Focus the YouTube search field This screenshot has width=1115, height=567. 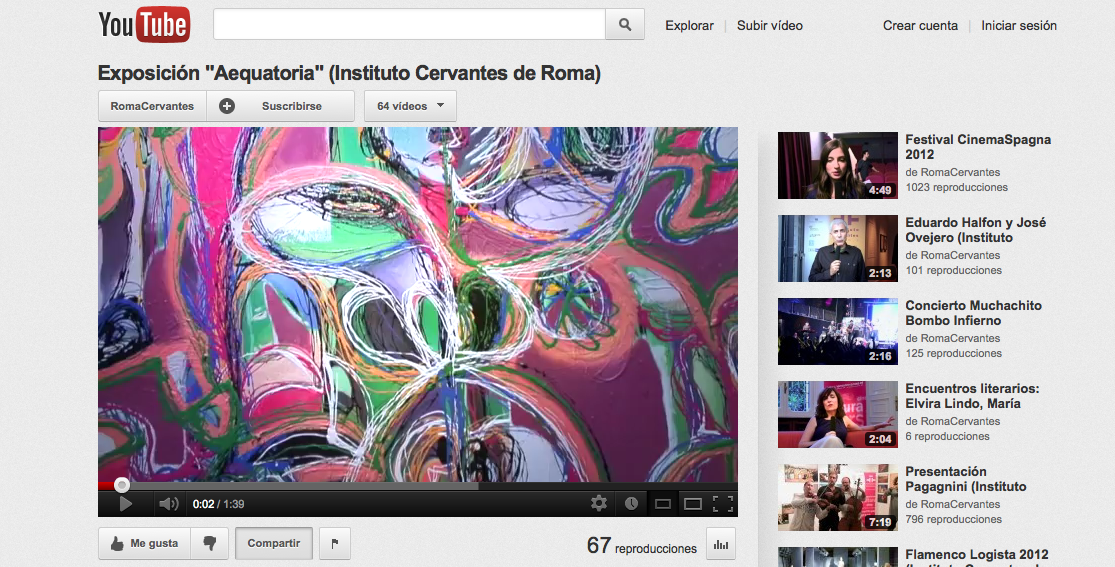coord(410,25)
